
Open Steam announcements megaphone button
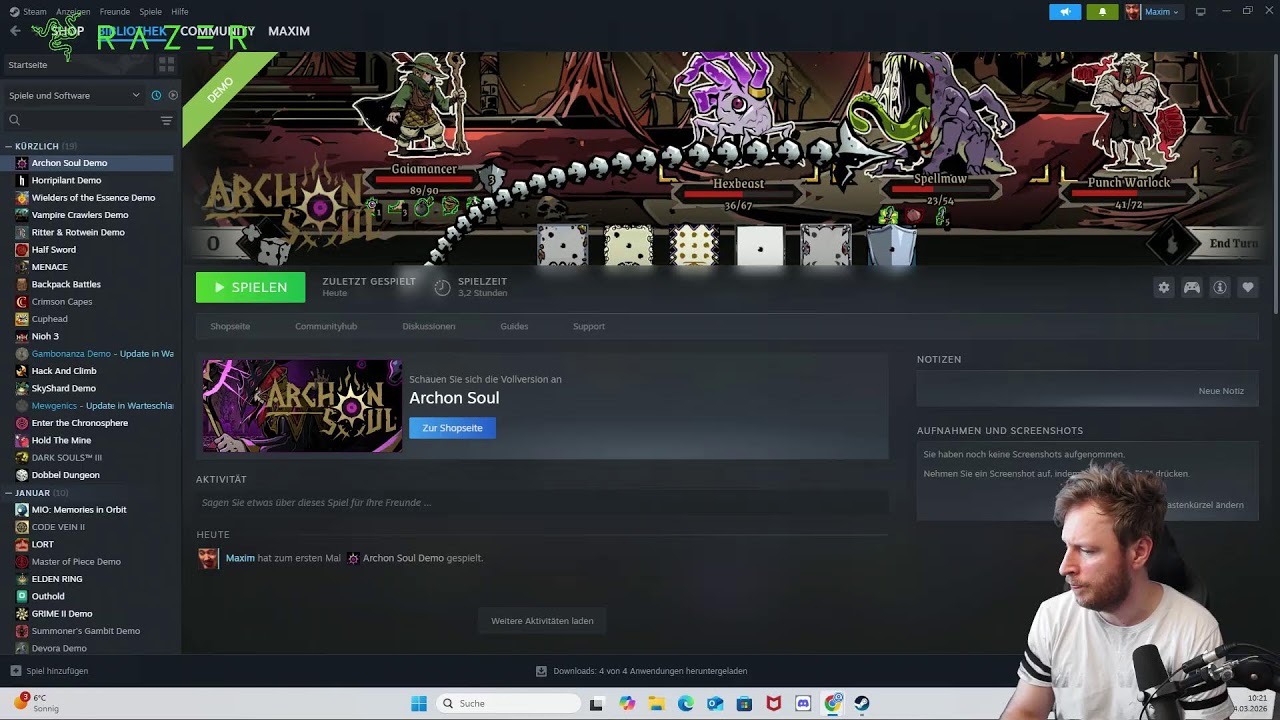1065,12
